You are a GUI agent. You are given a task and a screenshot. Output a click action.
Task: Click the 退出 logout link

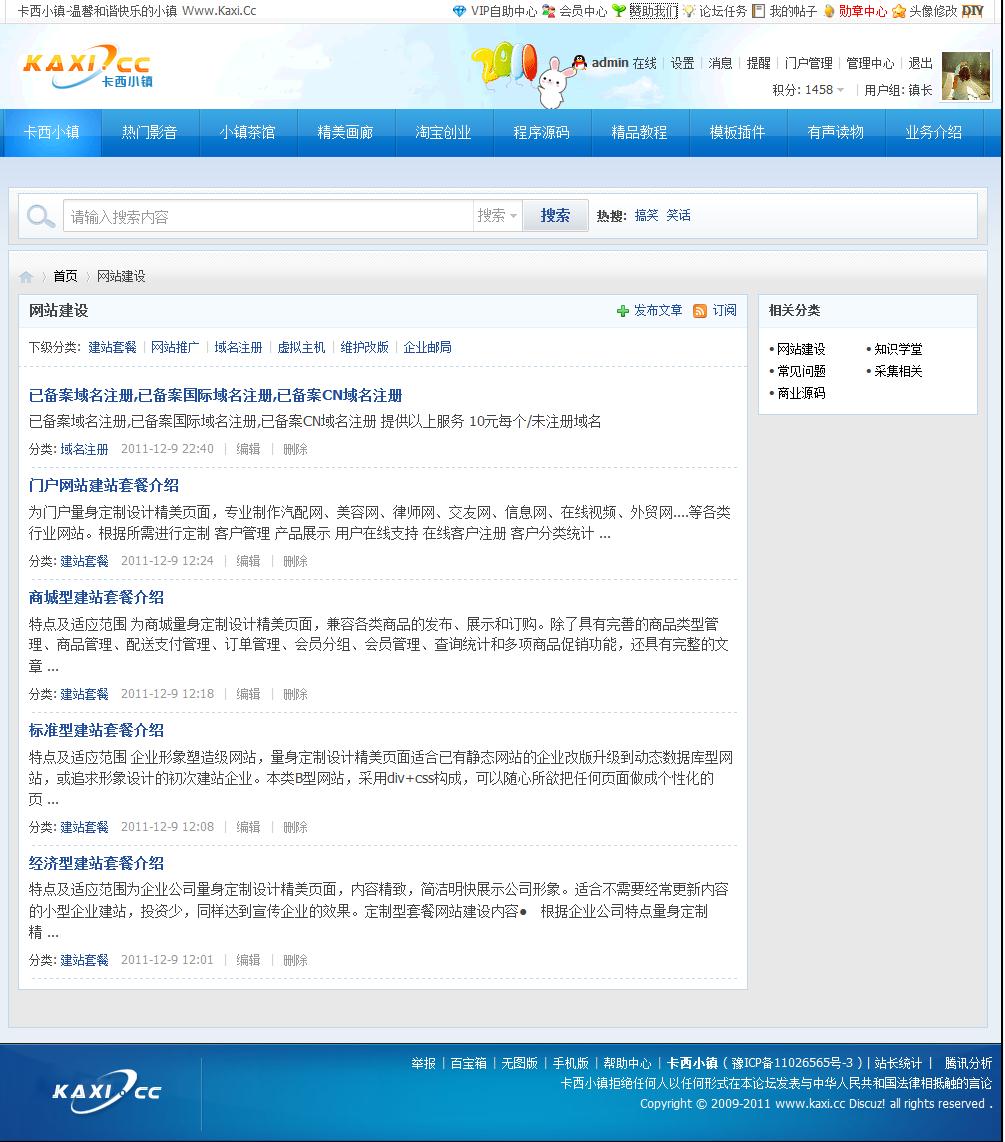click(x=921, y=63)
